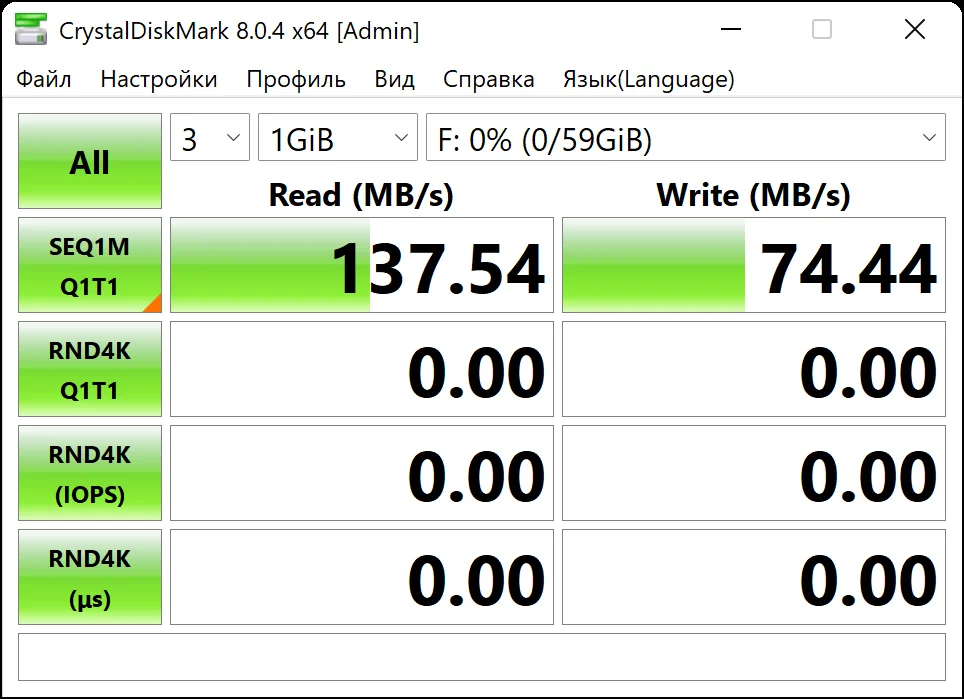Image resolution: width=964 pixels, height=699 pixels.
Task: Click the Write (MB/s) column header
Action: click(x=754, y=195)
